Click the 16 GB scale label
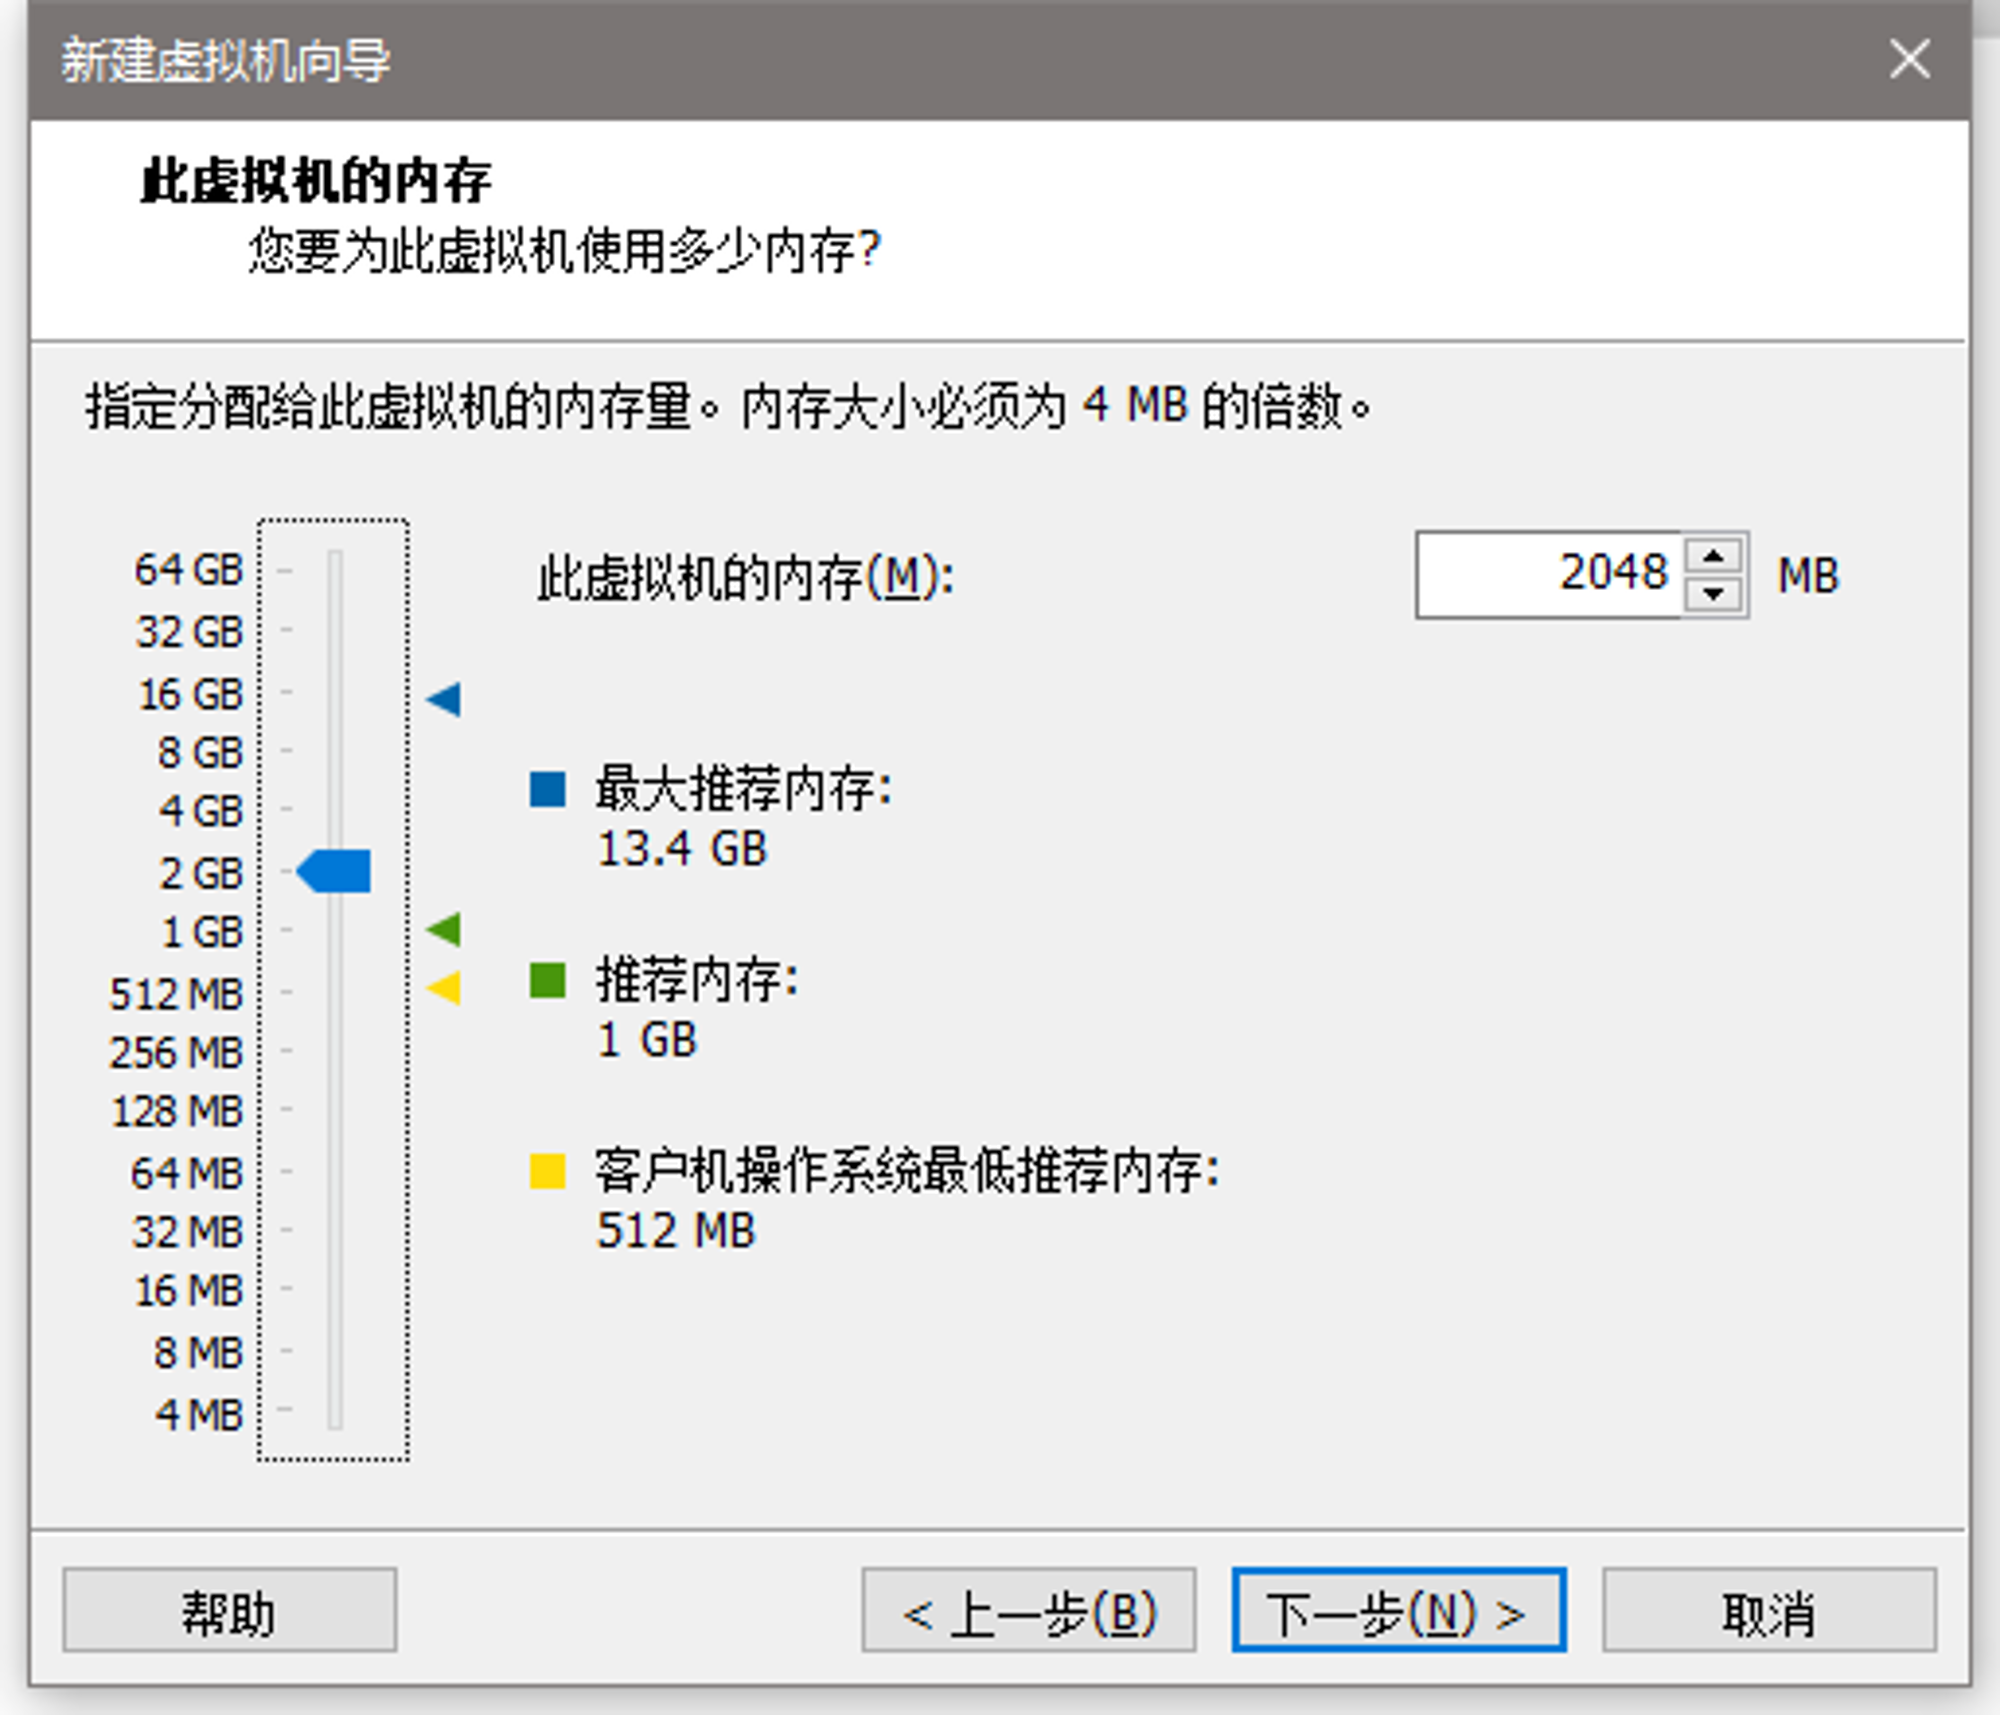Image resolution: width=2000 pixels, height=1715 pixels. coord(190,694)
